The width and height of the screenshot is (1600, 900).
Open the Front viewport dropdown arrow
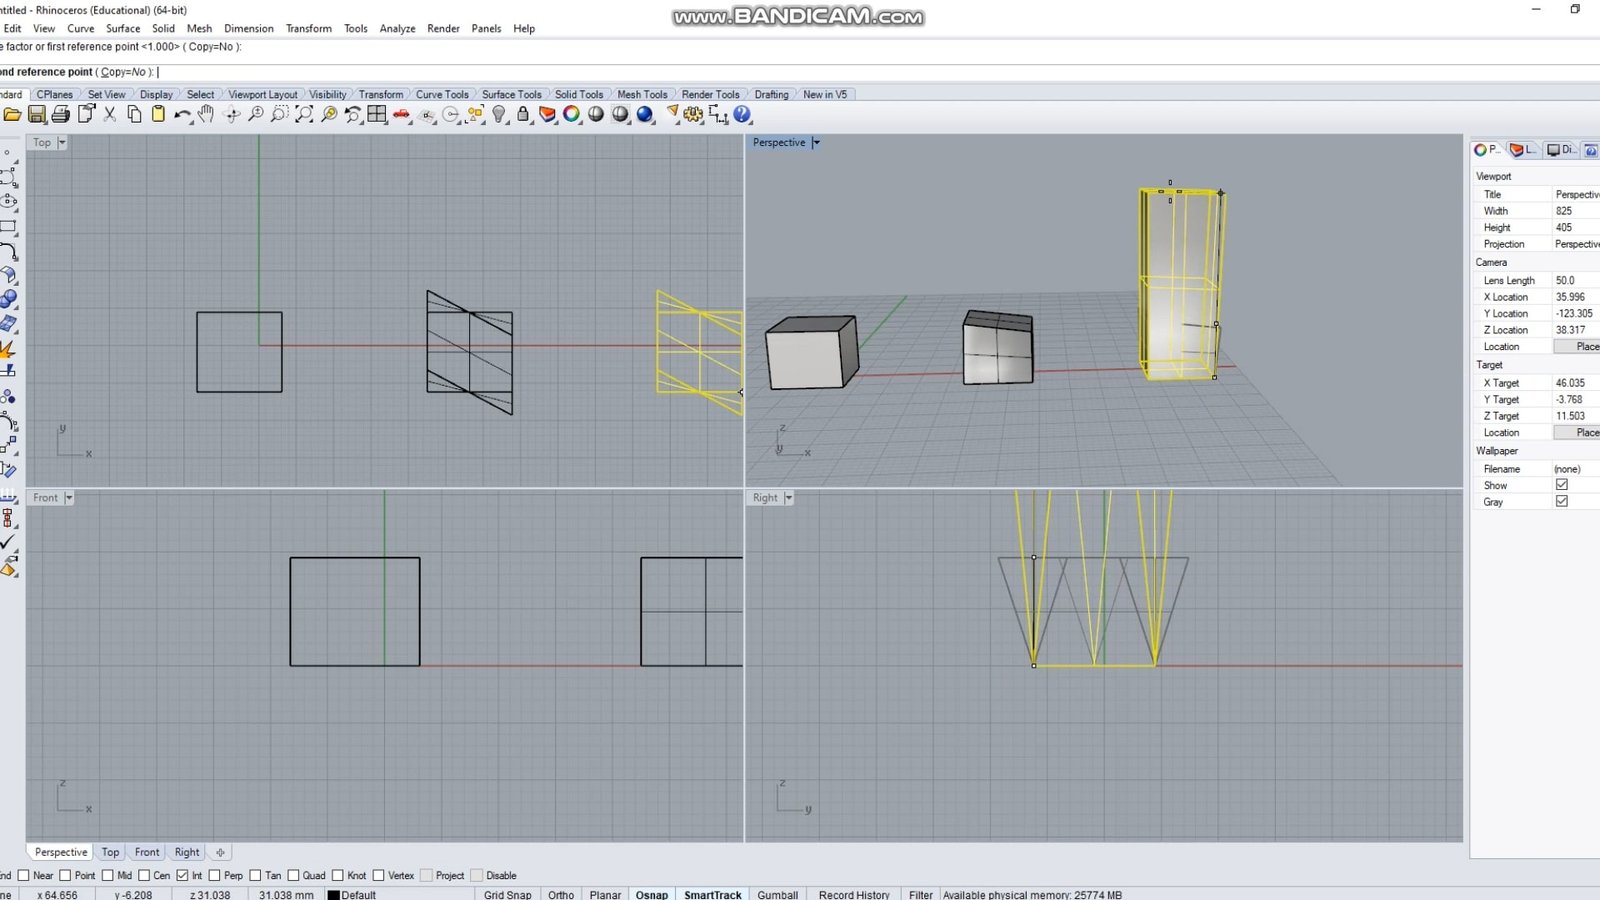(x=69, y=498)
